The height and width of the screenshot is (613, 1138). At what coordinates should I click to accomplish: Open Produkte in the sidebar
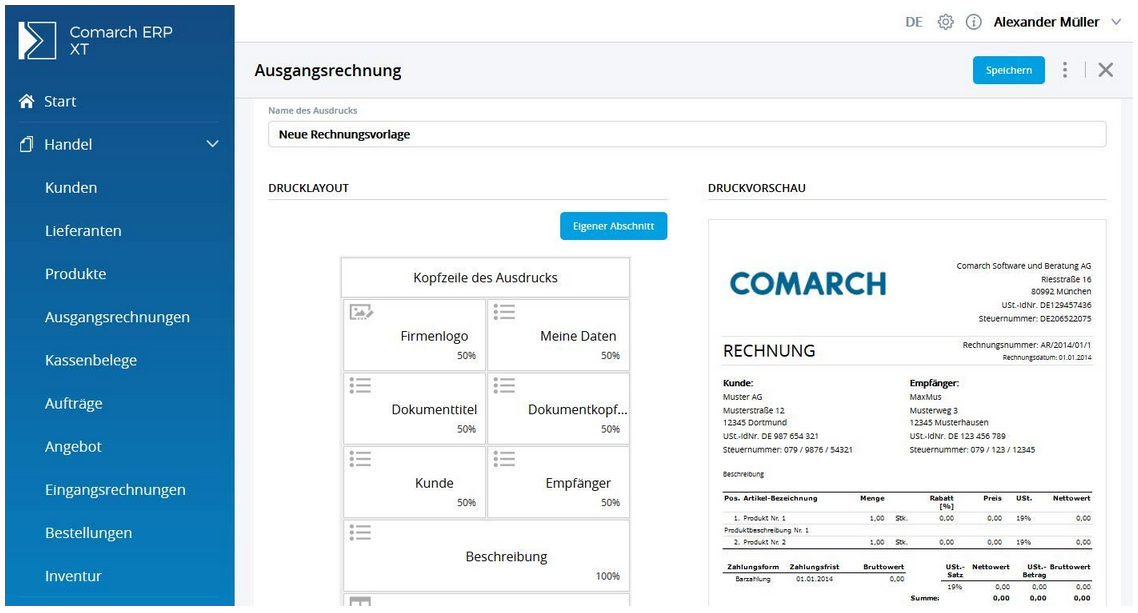[75, 273]
